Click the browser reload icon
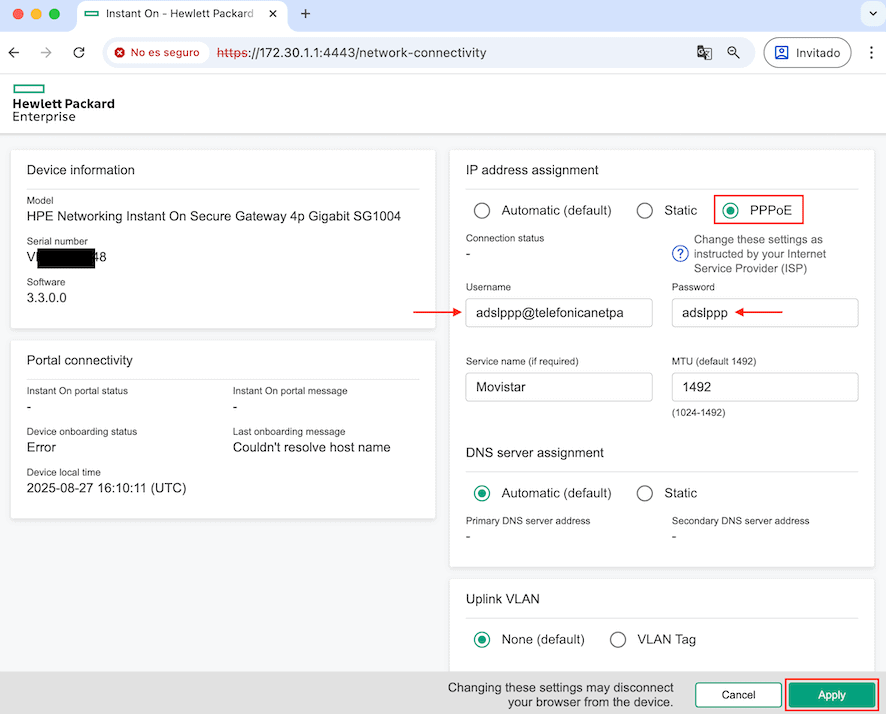 [79, 53]
